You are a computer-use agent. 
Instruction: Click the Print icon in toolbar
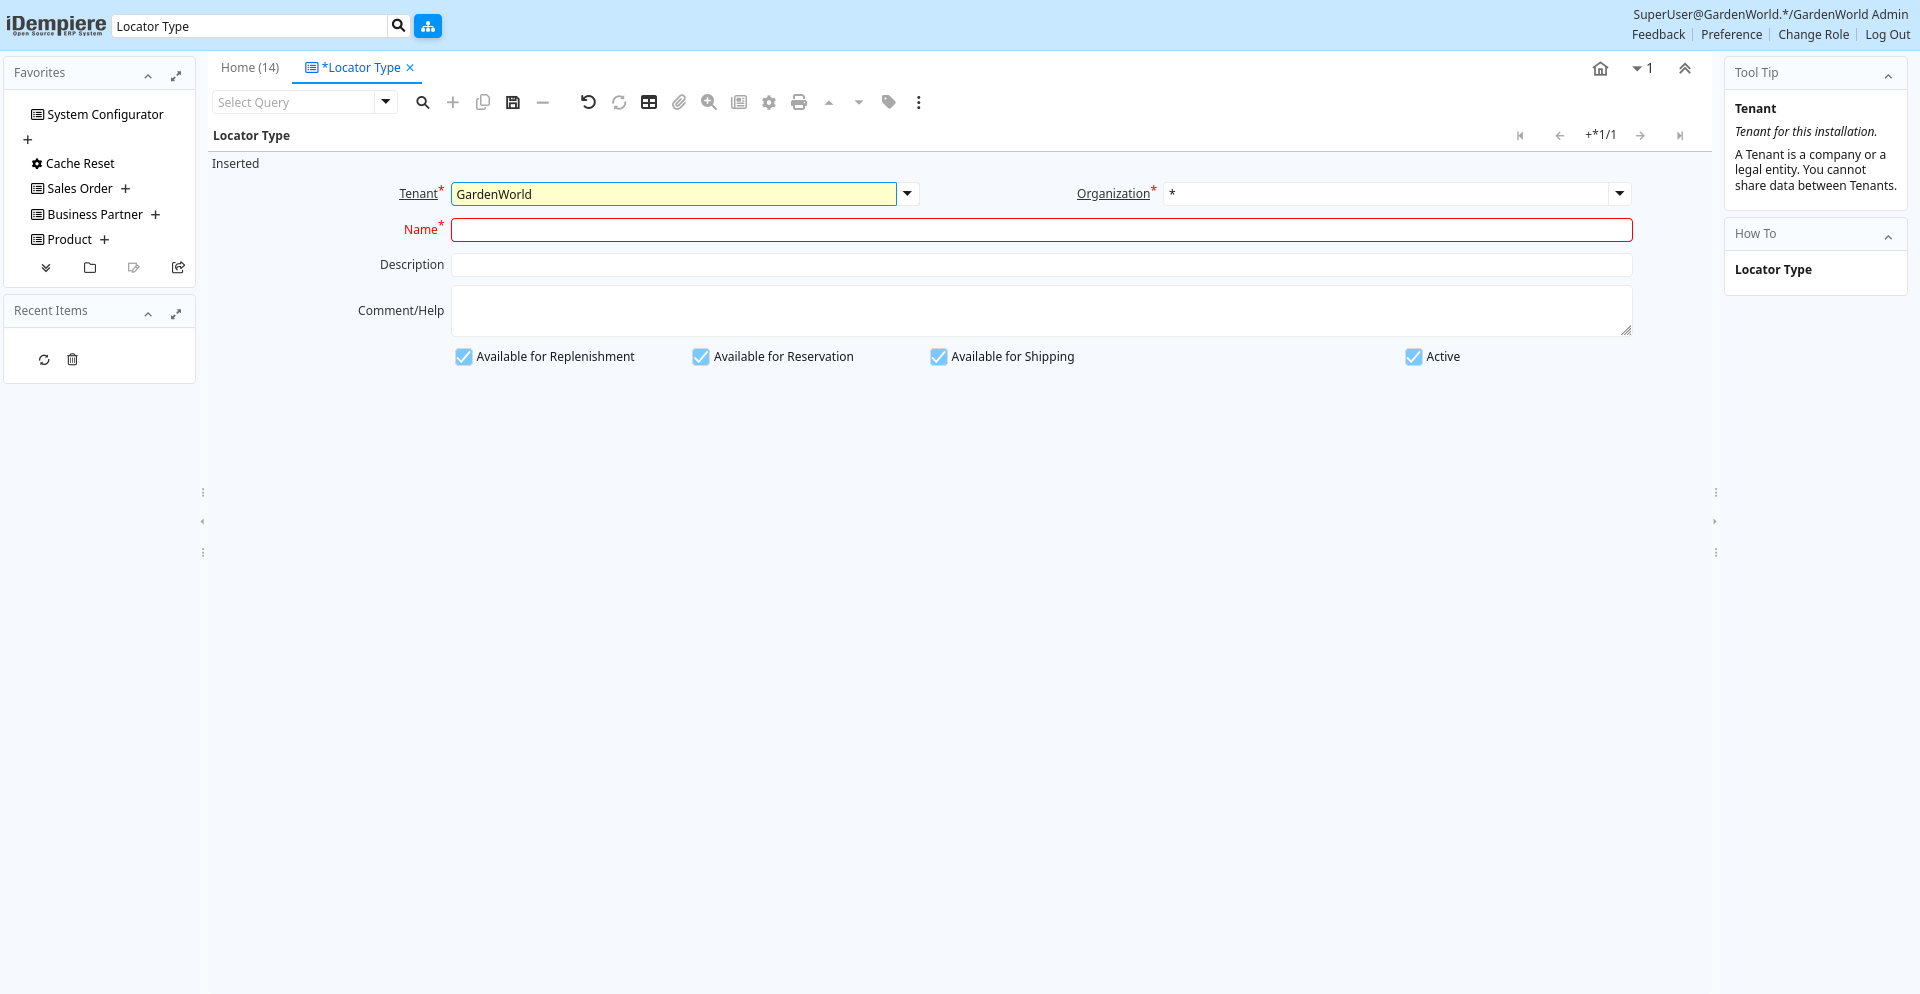pyautogui.click(x=799, y=102)
